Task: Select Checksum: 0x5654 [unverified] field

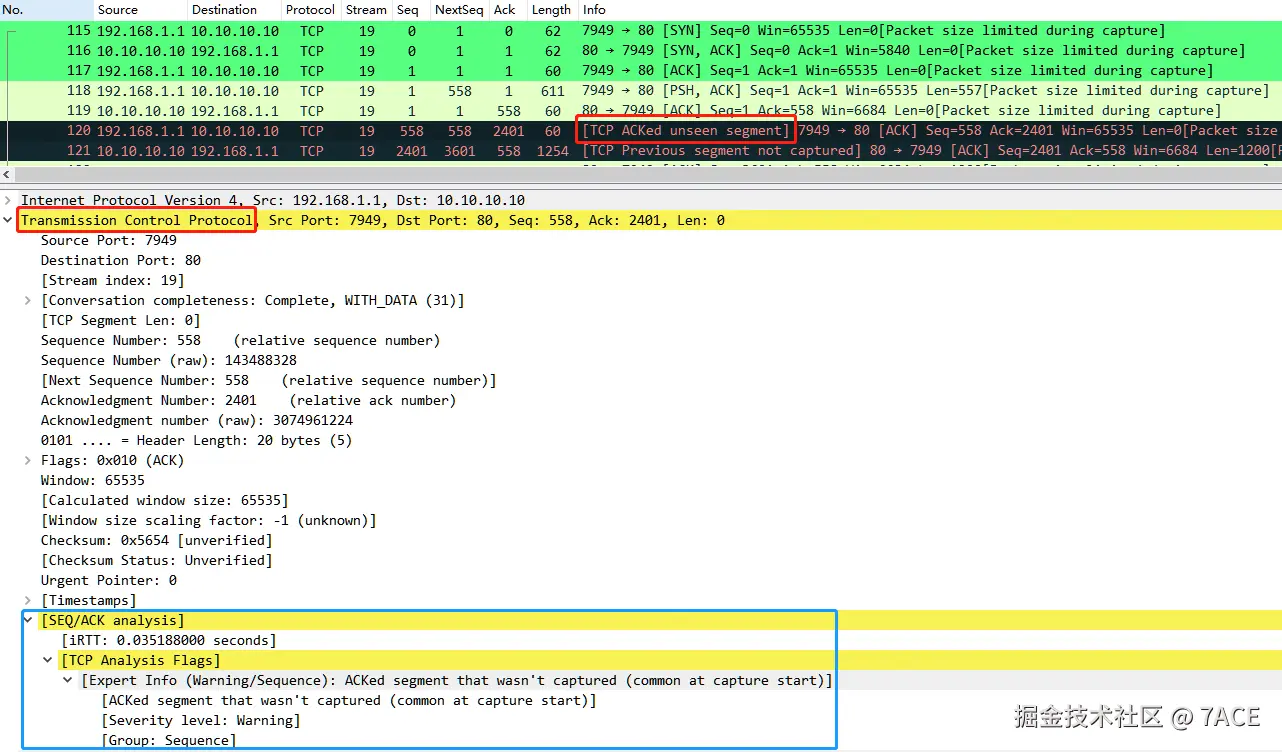Action: pos(156,540)
